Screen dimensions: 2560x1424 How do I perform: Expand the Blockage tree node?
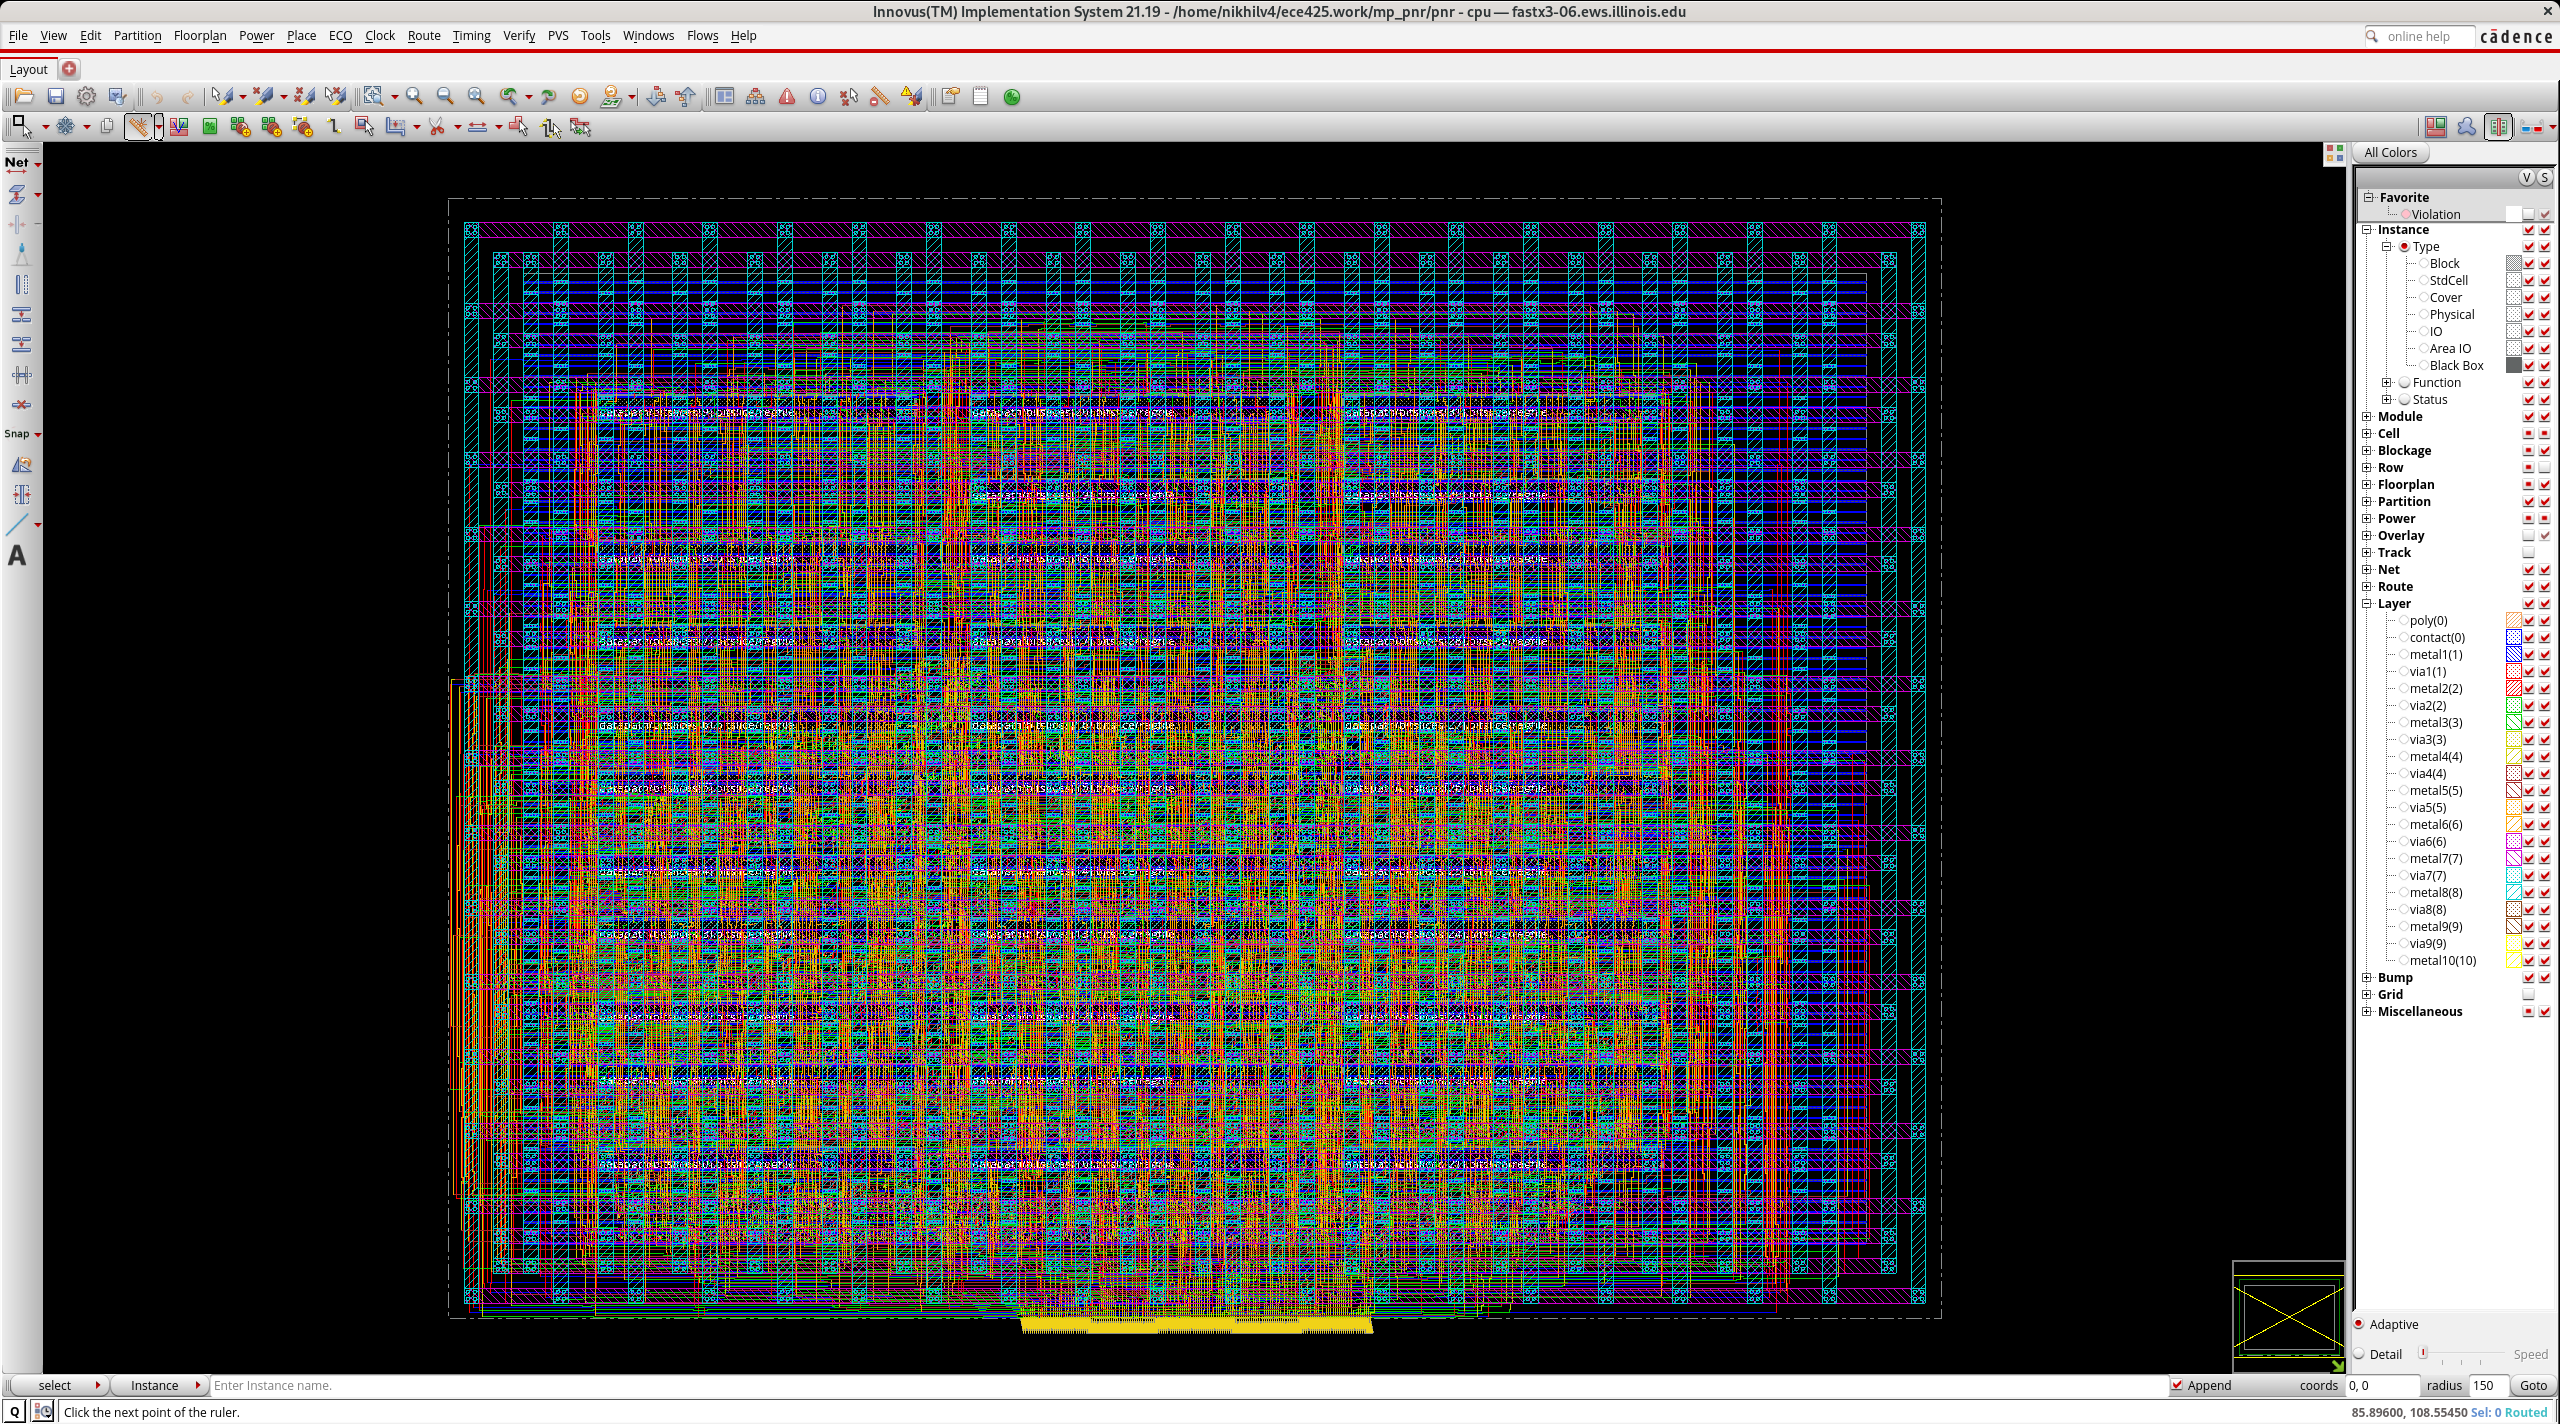[x=2367, y=450]
